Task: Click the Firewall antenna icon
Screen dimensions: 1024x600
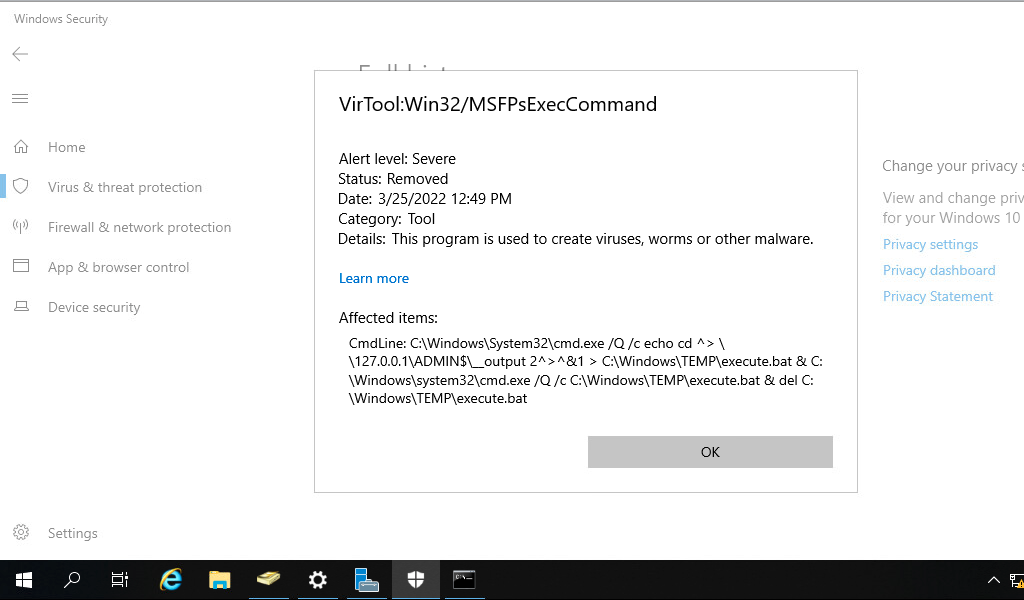Action: point(21,227)
